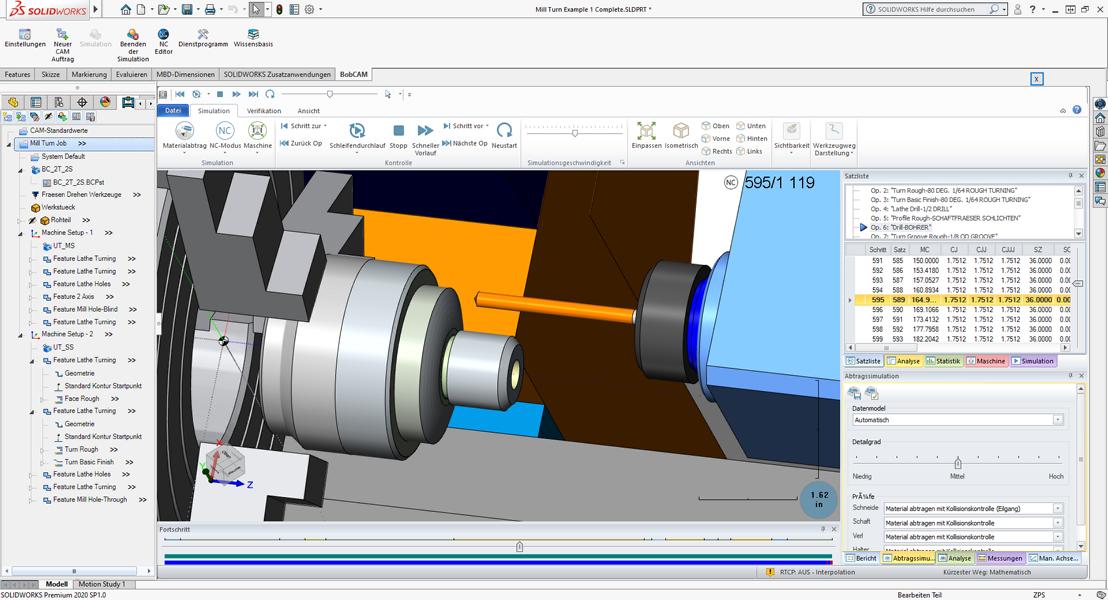Image resolution: width=1108 pixels, height=600 pixels.
Task: Set the view to Links
Action: pos(749,151)
